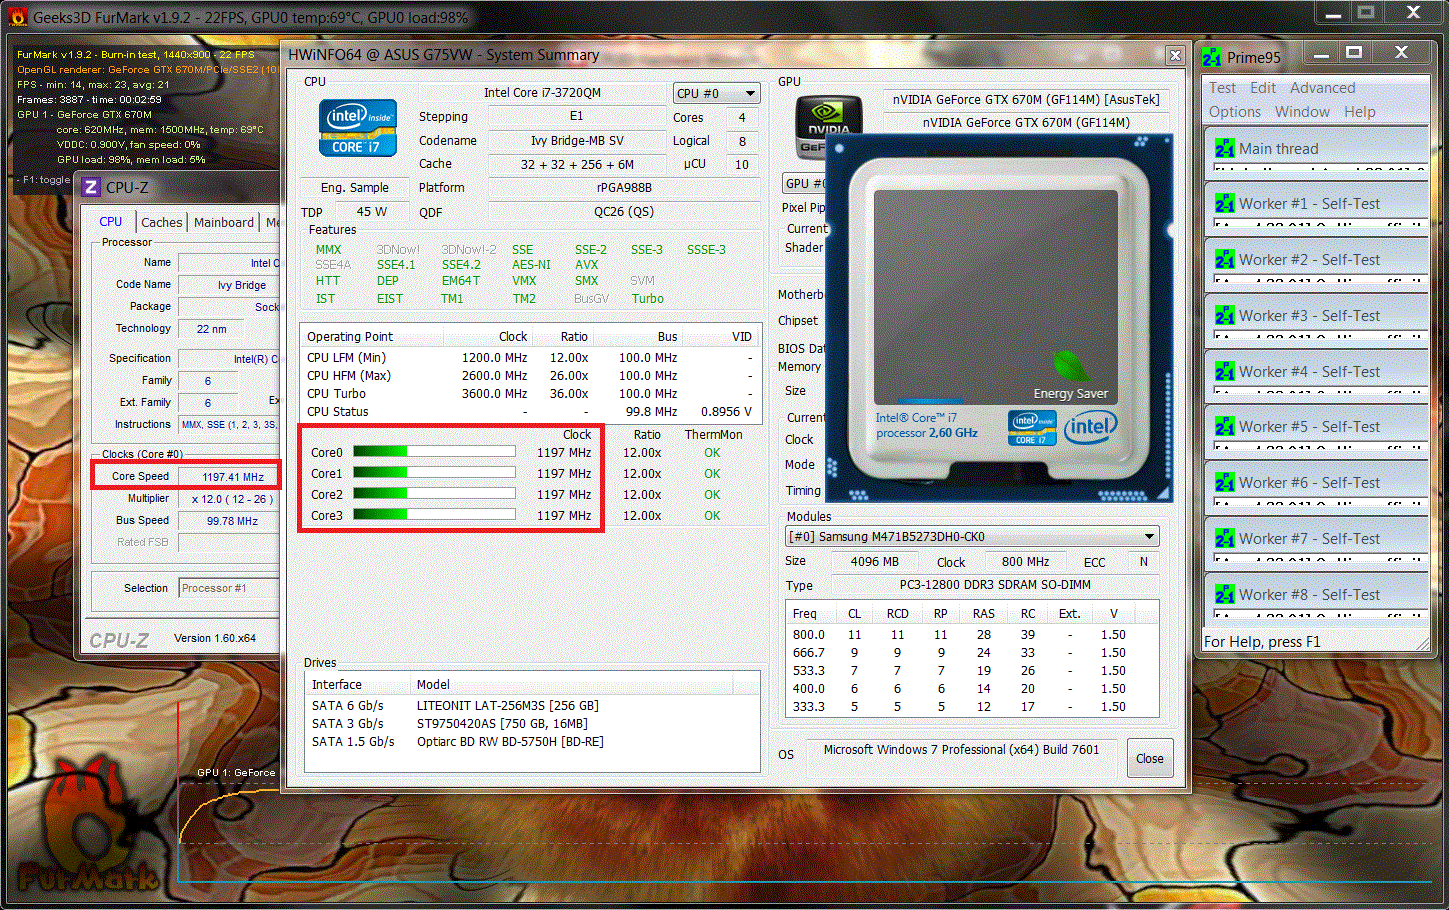Click the PC3-12800 DDR3 SDRAM type field
1449x910 pixels.
[x=994, y=585]
